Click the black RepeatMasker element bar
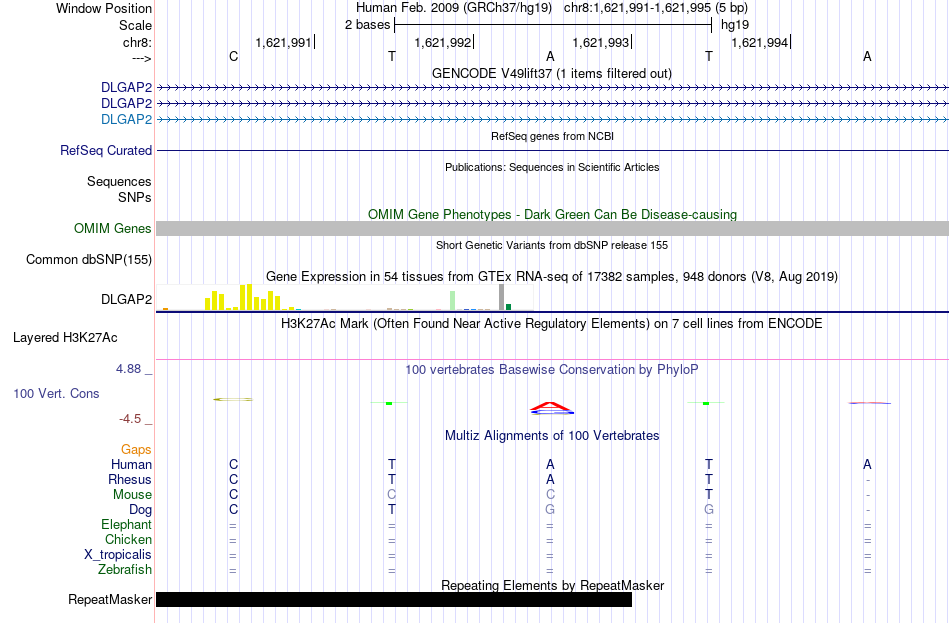This screenshot has height=623, width=950. click(394, 599)
